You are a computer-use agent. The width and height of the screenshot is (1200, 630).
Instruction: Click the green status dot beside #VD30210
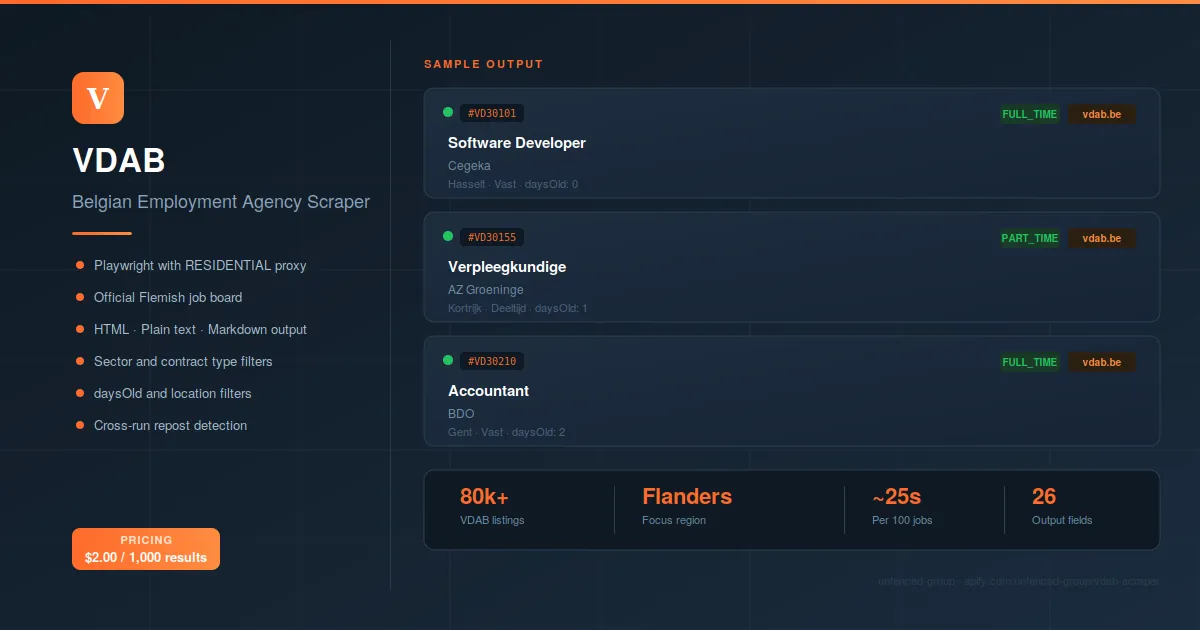click(448, 360)
